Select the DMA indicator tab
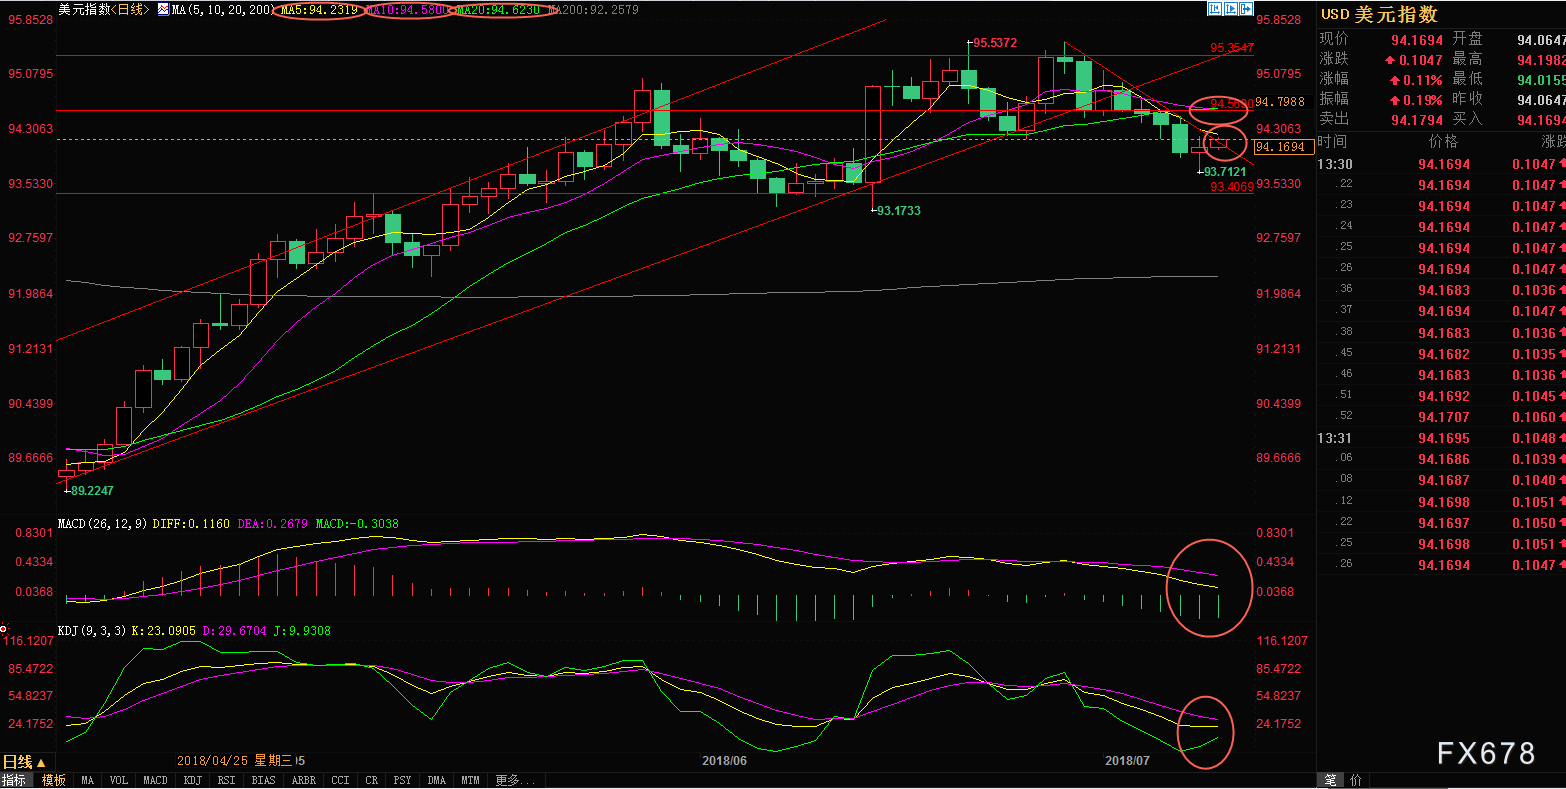The width and height of the screenshot is (1566, 789). (x=436, y=780)
